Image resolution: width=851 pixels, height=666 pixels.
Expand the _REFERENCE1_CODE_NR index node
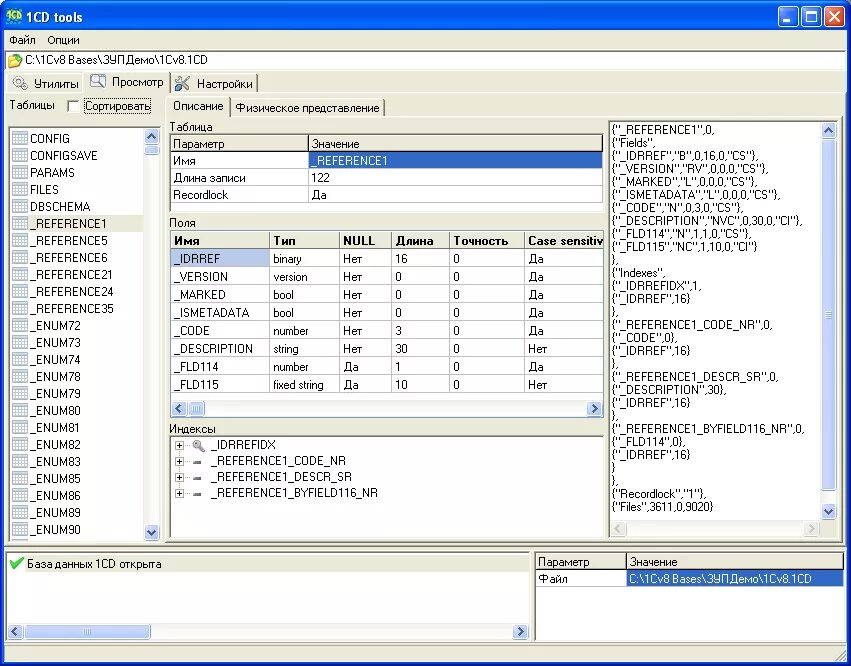pyautogui.click(x=179, y=461)
